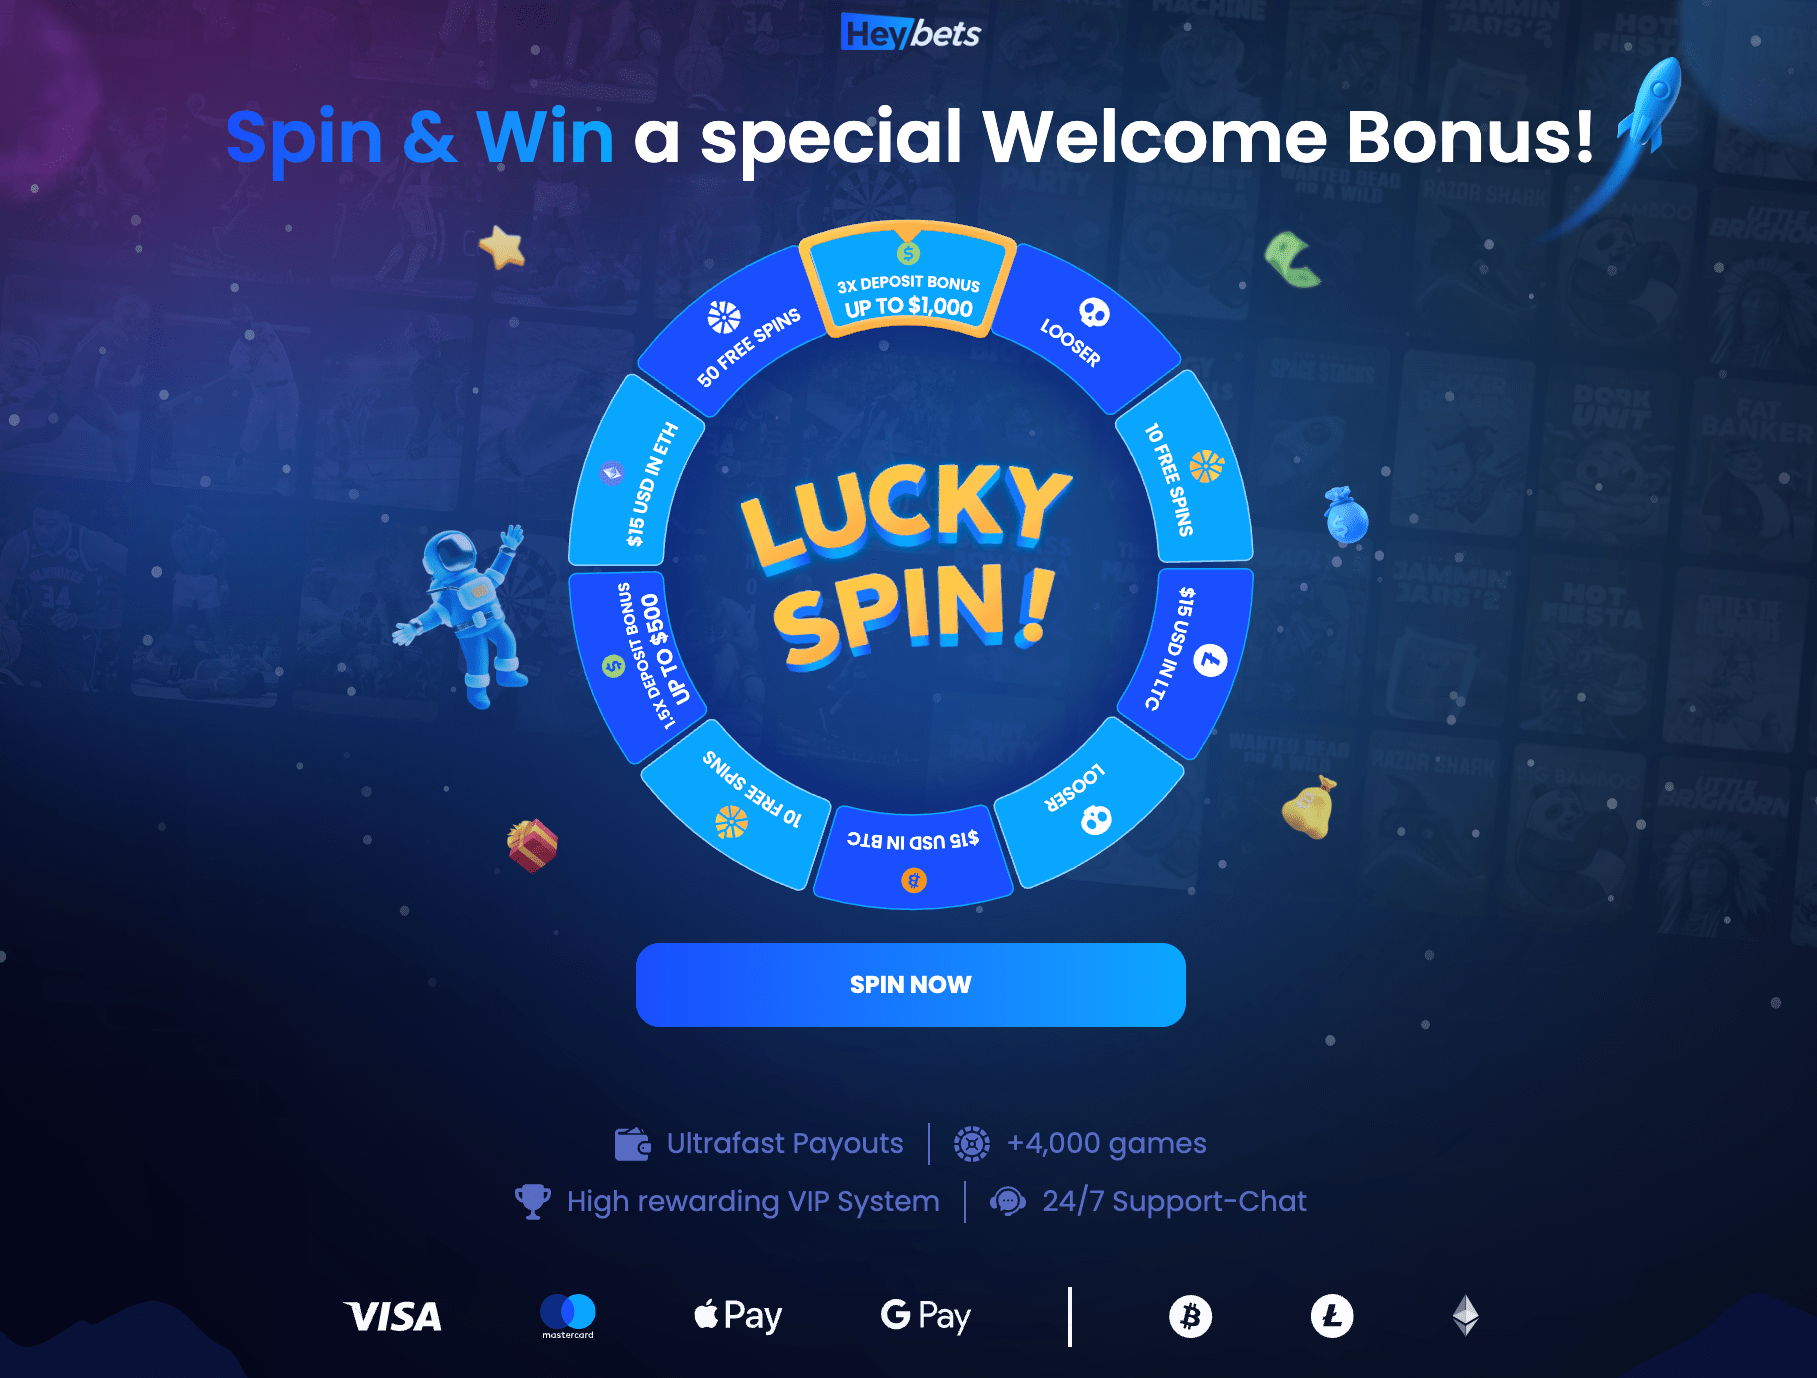Viewport: 1817px width, 1378px height.
Task: Click the Google Pay logo
Action: 925,1316
